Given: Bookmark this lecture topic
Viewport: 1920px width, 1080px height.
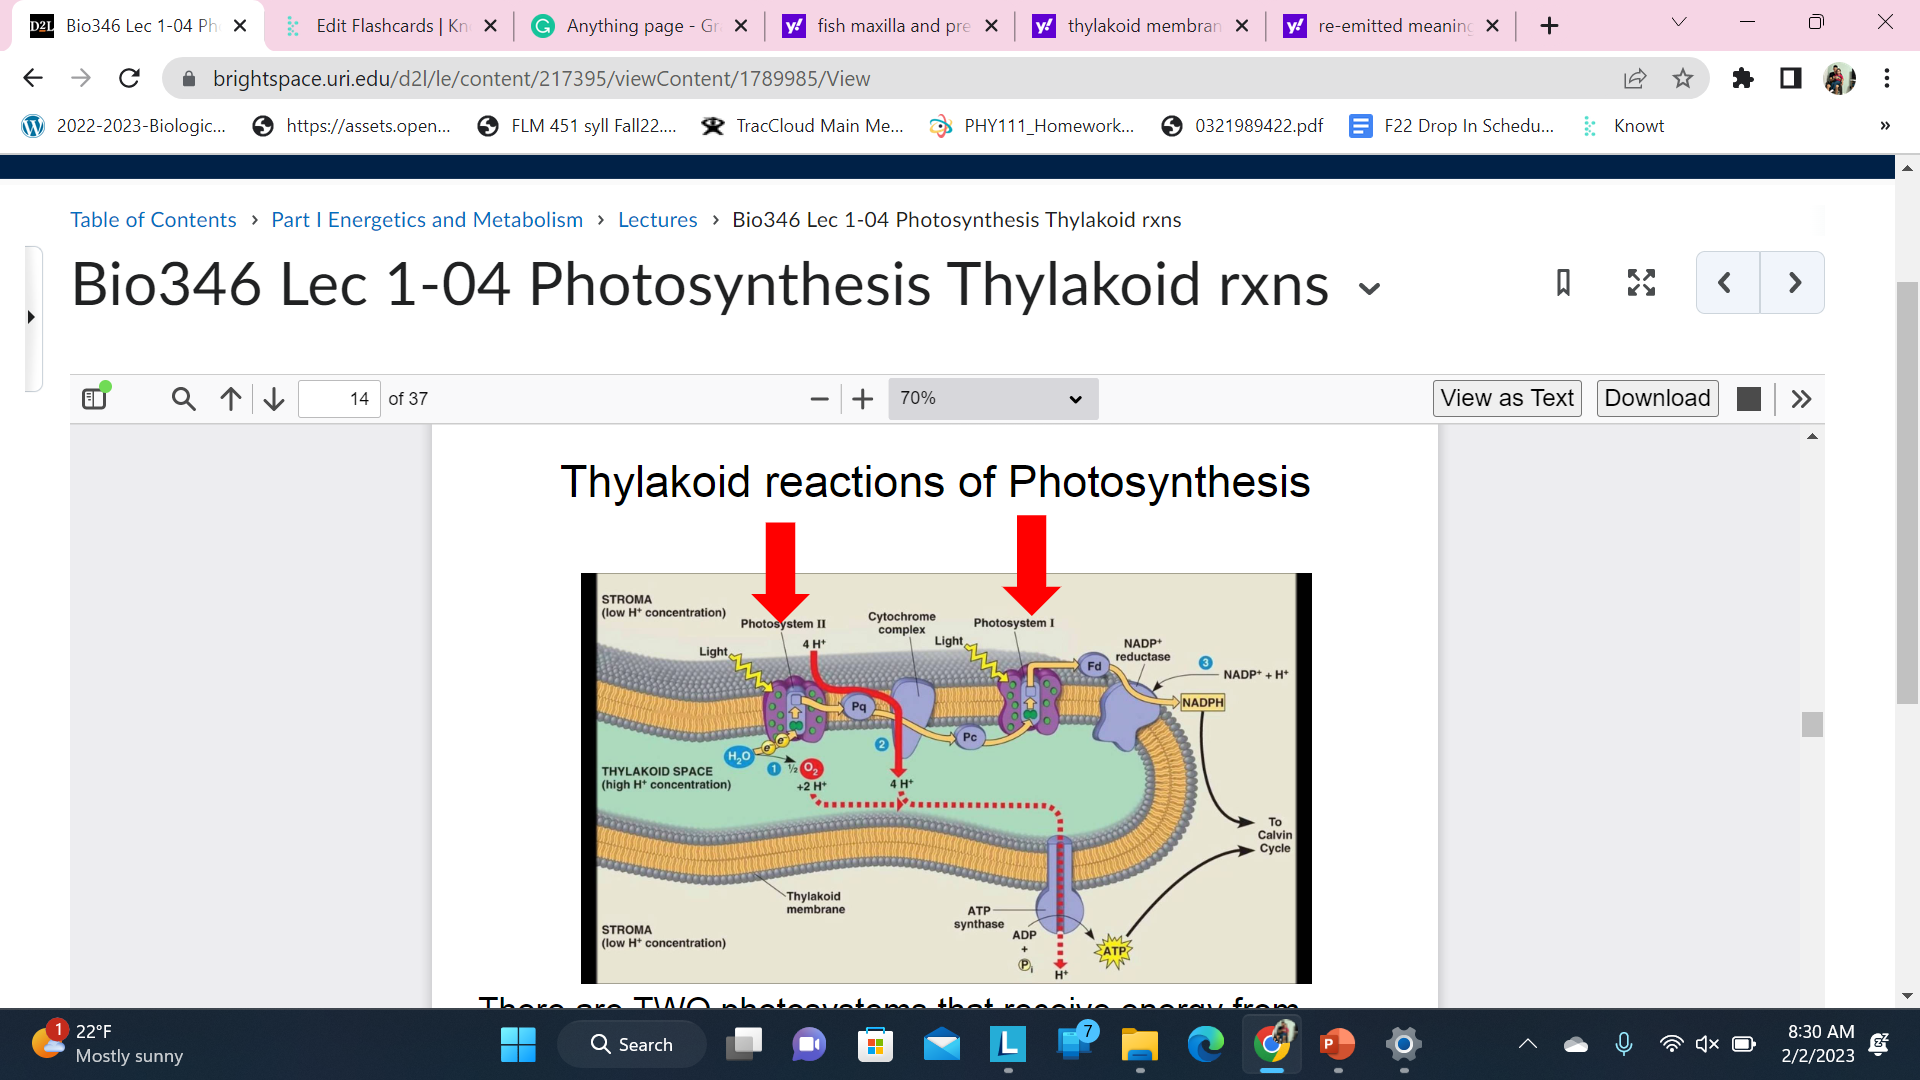Looking at the screenshot, I should point(1563,283).
